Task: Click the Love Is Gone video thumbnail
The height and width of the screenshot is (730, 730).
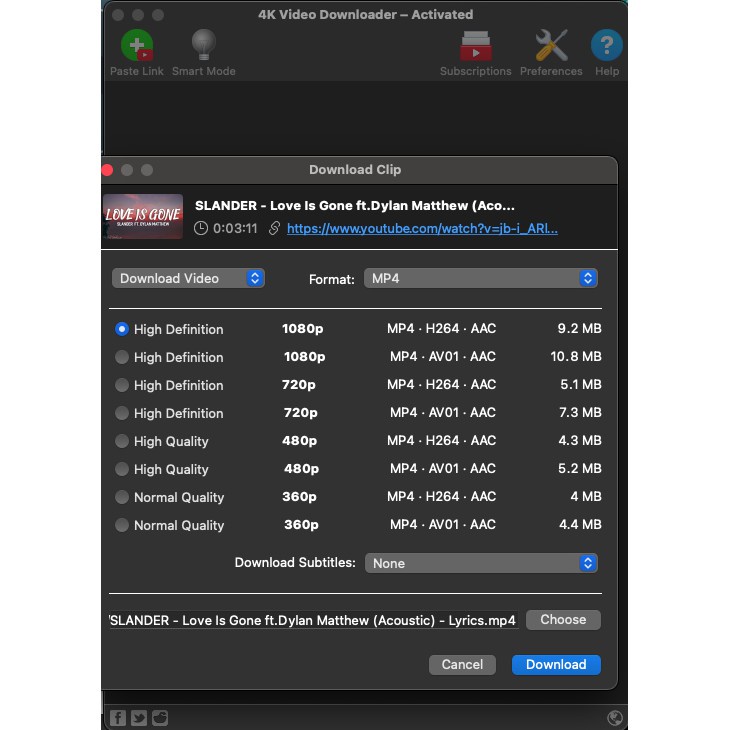Action: coord(143,216)
